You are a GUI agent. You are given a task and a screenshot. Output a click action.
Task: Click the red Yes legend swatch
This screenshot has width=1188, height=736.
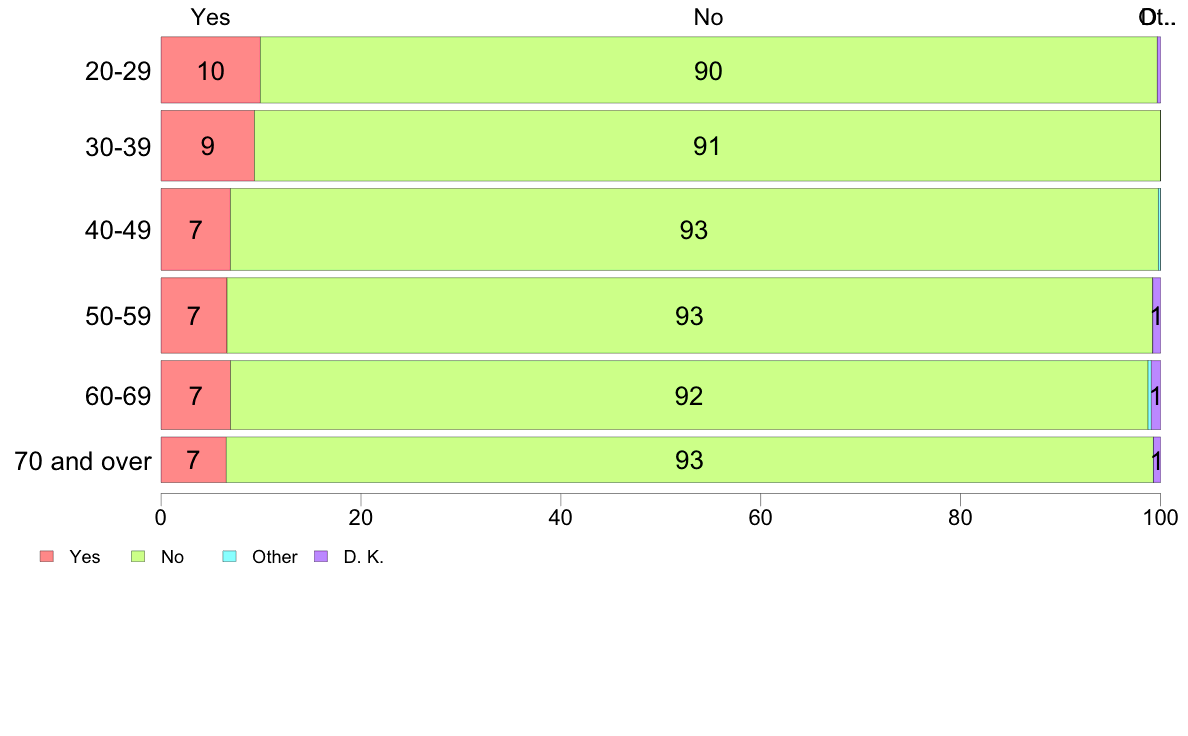pyautogui.click(x=47, y=556)
